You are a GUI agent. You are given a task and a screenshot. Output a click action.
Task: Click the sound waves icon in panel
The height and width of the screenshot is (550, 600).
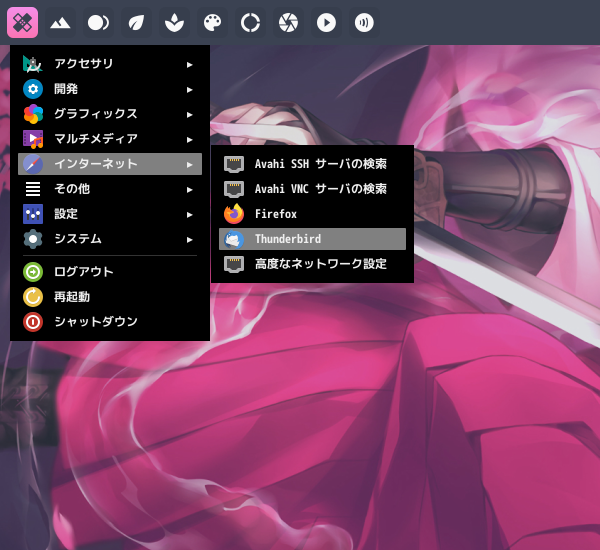pos(364,23)
